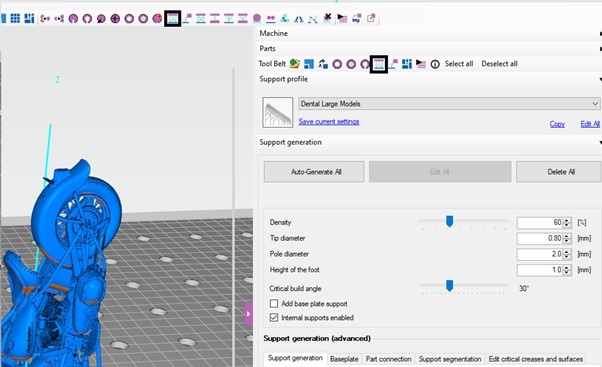Image resolution: width=602 pixels, height=367 pixels.
Task: Click Deselect all in Tool Belt
Action: (x=499, y=64)
